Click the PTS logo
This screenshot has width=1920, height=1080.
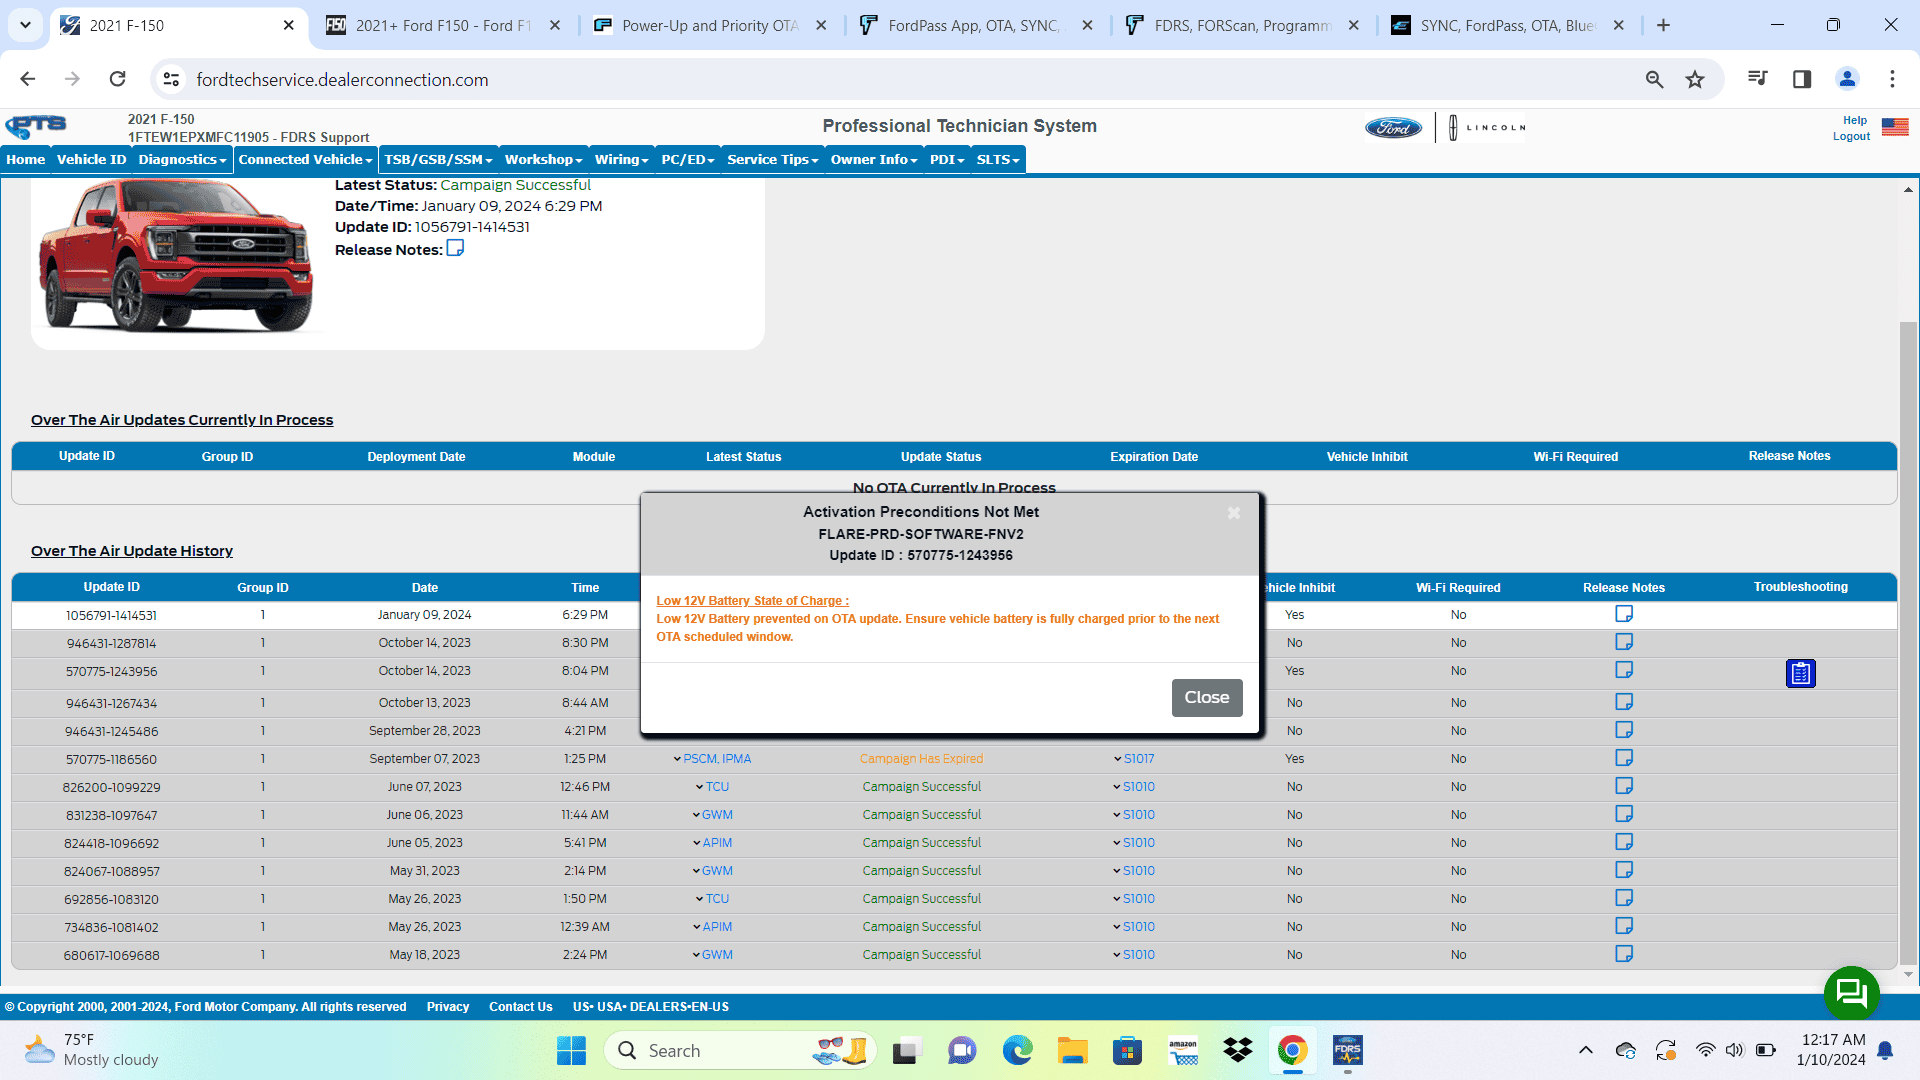point(36,127)
